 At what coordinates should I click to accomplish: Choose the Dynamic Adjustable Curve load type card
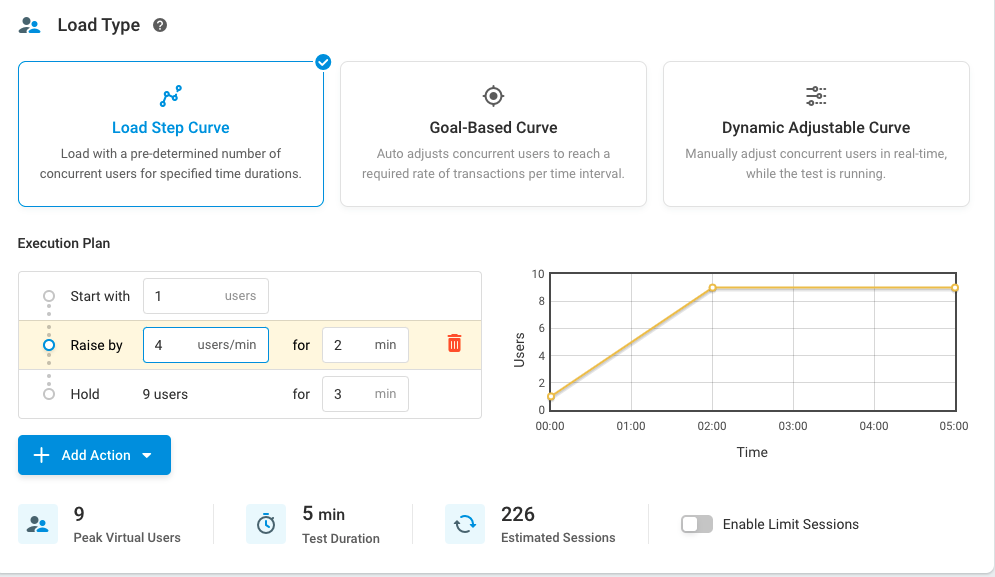tap(816, 134)
